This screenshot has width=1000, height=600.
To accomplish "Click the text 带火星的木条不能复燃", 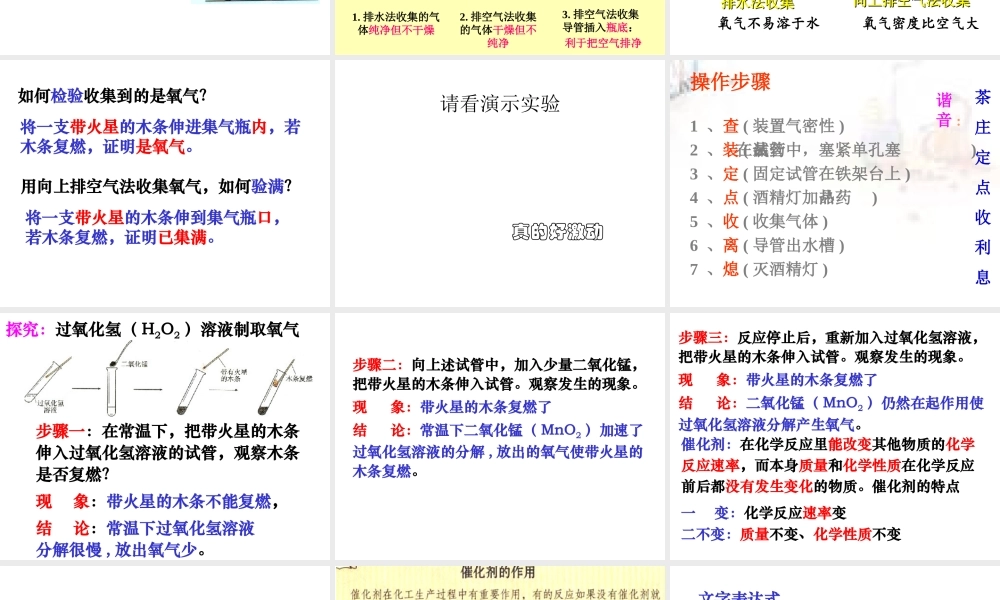I will (189, 502).
